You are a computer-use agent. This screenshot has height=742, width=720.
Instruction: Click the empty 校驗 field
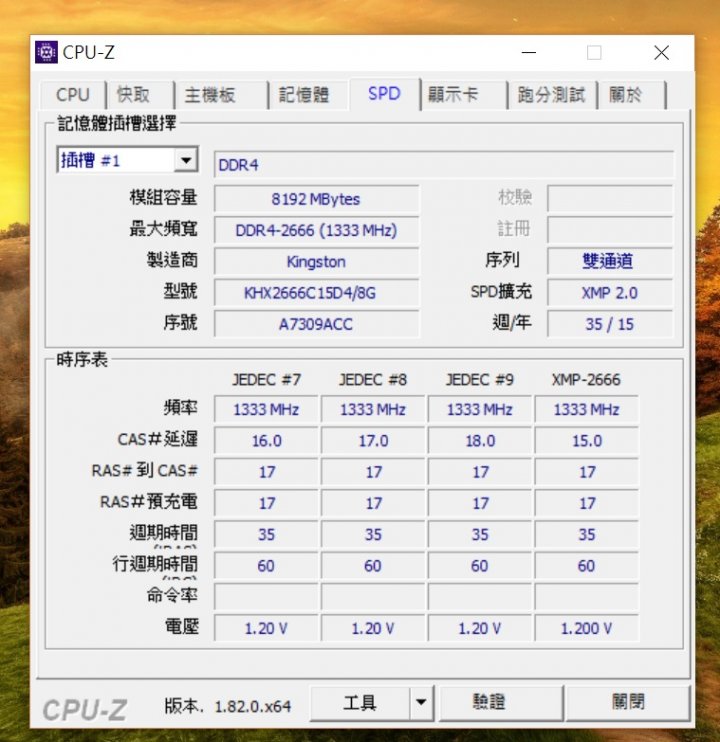610,199
